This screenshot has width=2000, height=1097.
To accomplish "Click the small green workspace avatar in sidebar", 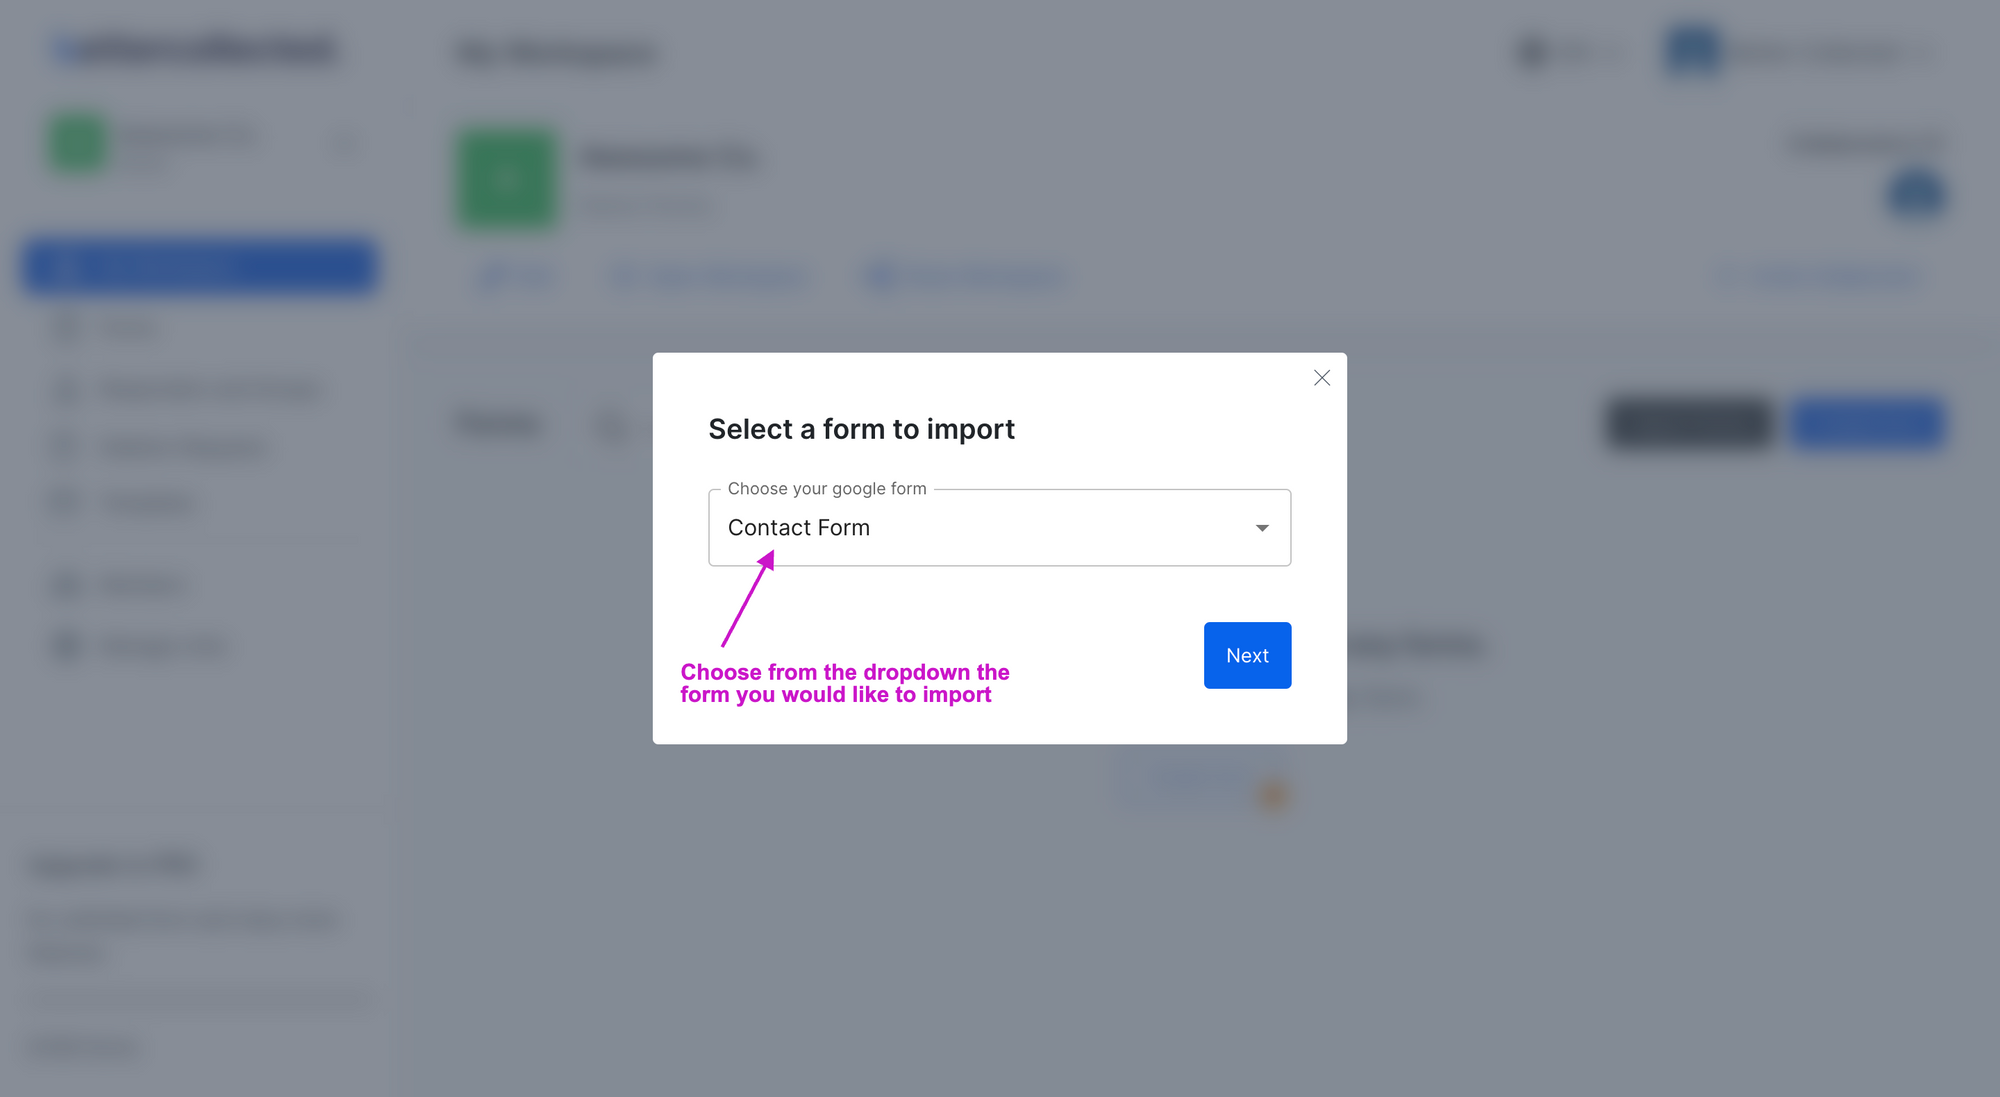I will point(78,143).
